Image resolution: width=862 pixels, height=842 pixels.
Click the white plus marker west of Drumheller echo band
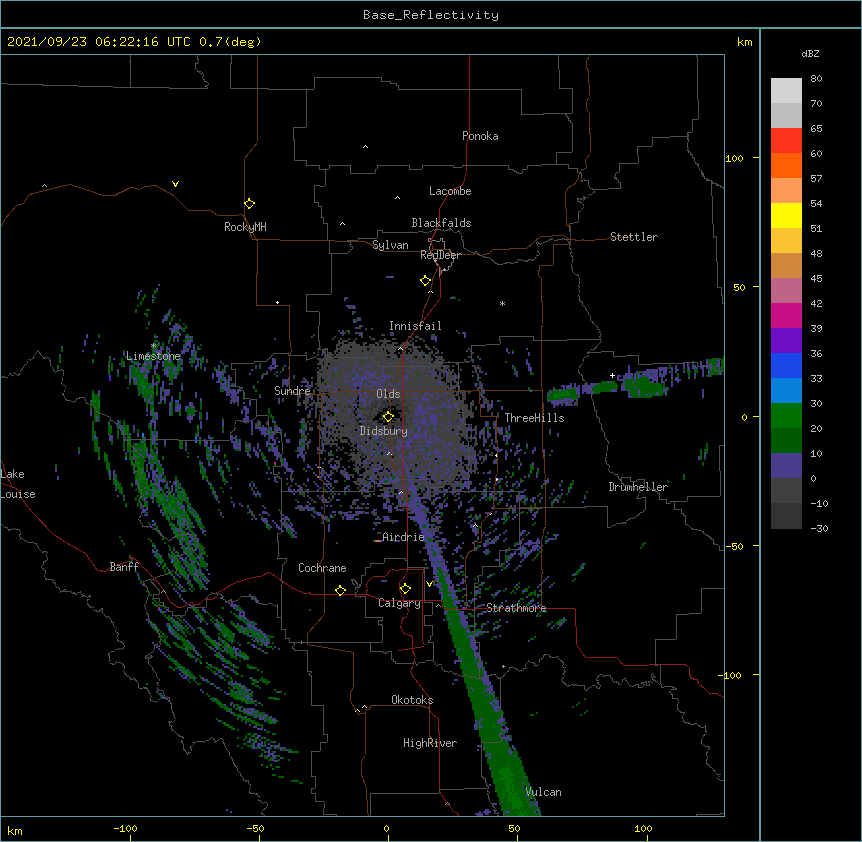click(x=612, y=375)
